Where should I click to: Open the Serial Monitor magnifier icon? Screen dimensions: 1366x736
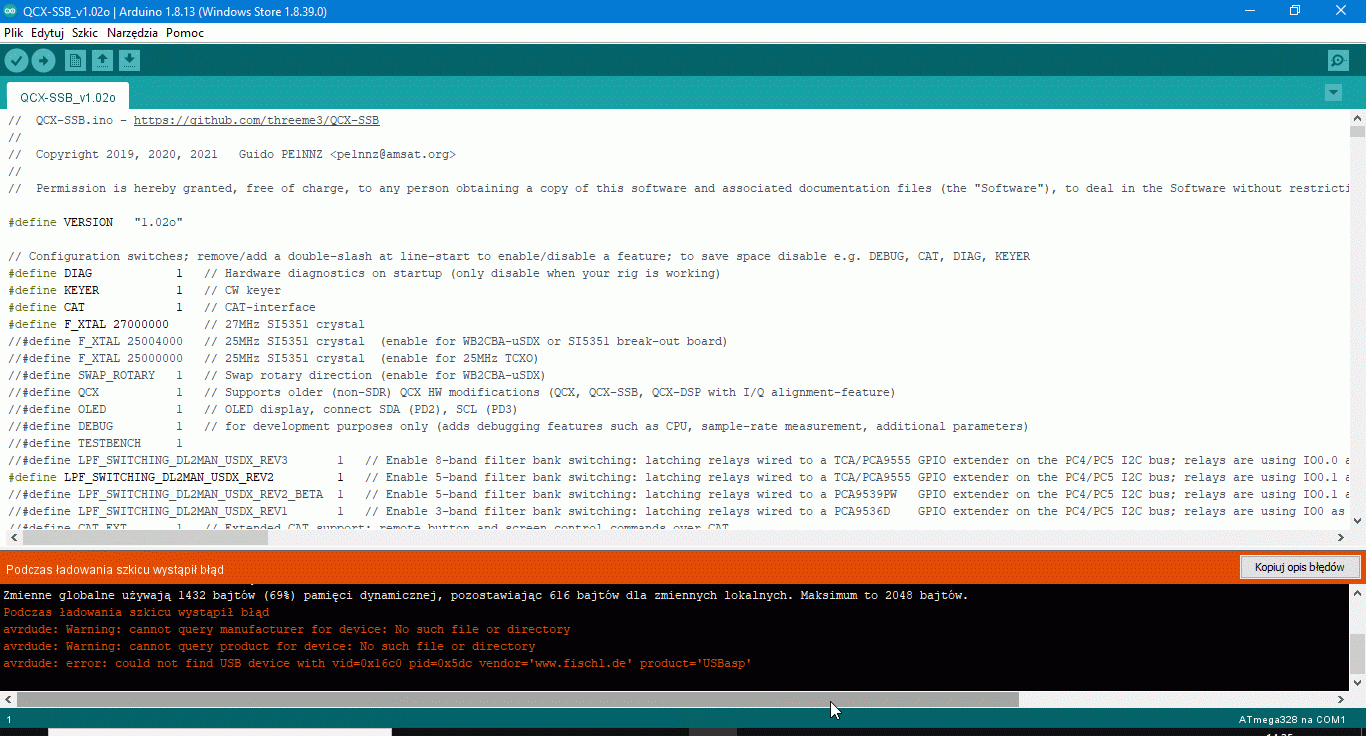tap(1338, 61)
